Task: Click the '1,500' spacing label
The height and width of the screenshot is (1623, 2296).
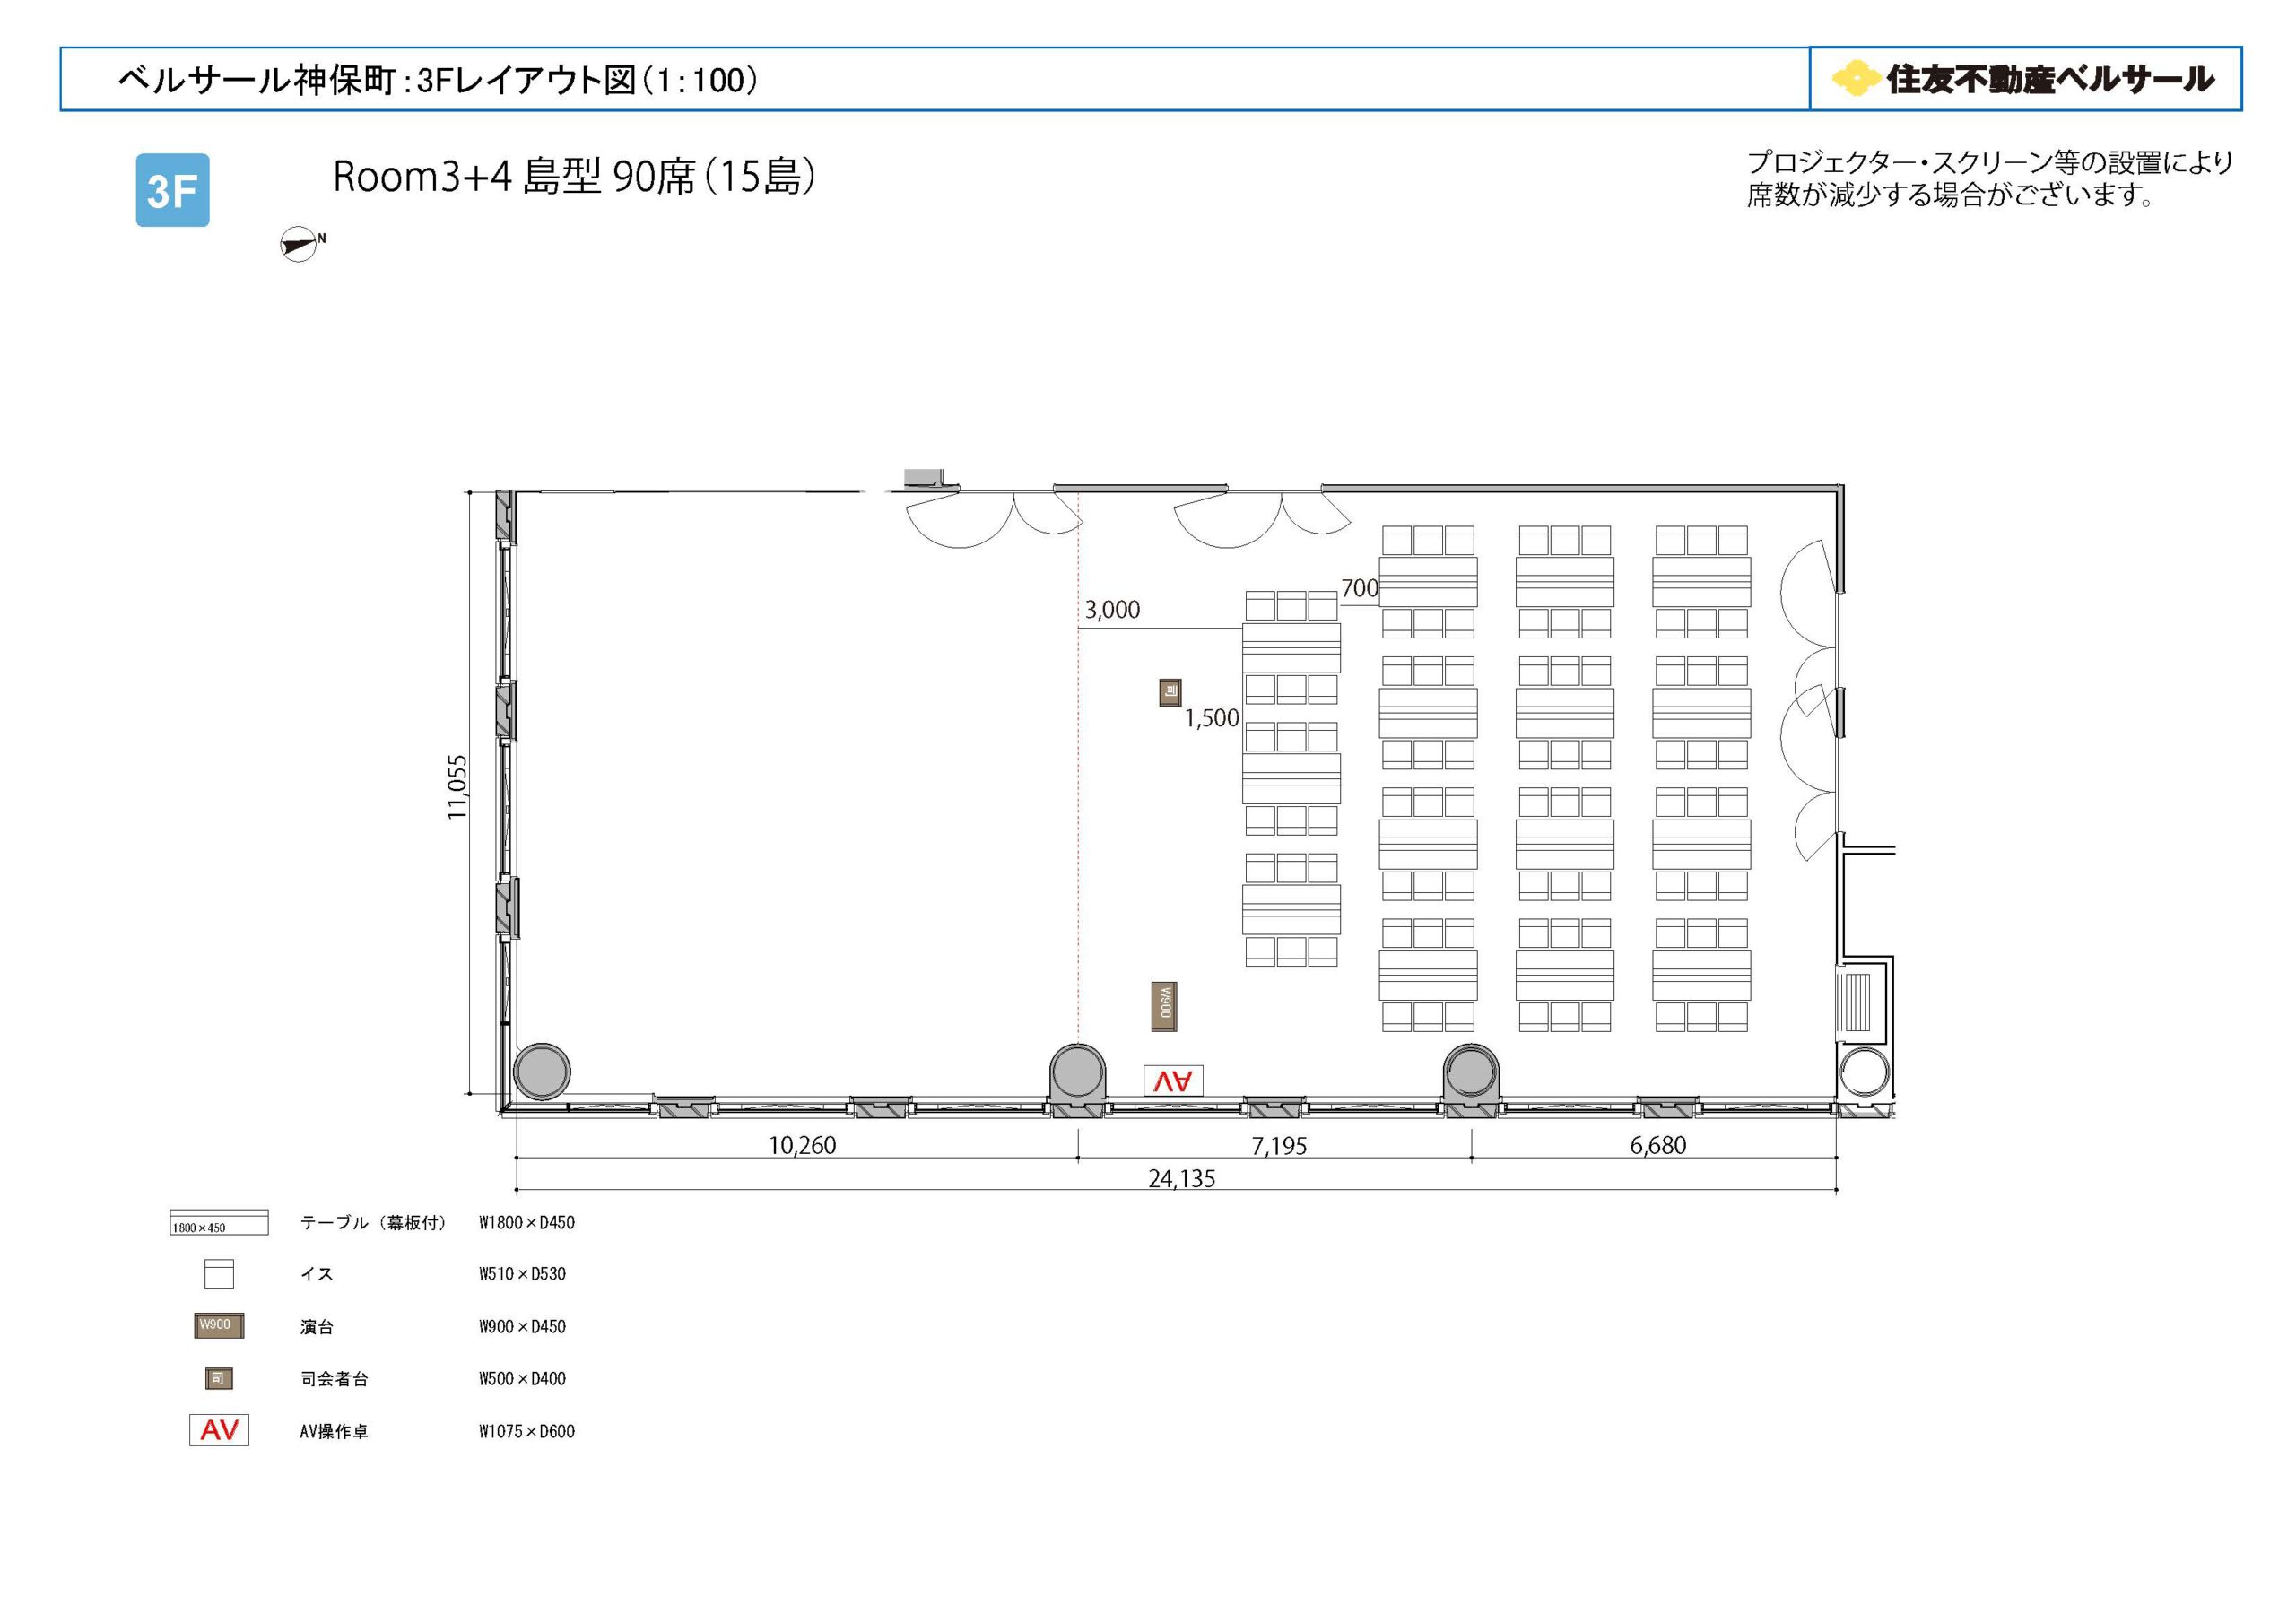Action: (1212, 718)
